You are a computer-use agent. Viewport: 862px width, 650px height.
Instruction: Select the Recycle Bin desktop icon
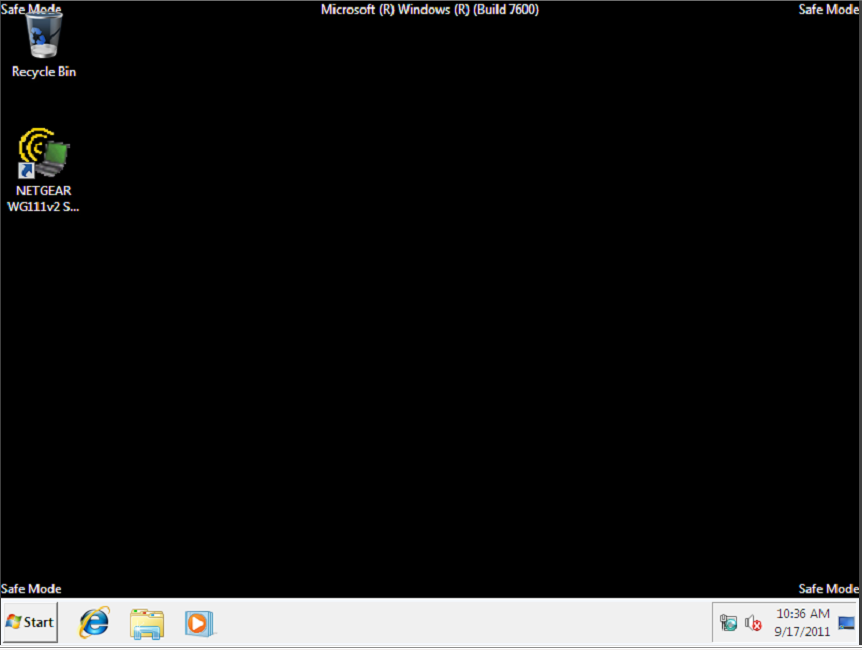43,35
